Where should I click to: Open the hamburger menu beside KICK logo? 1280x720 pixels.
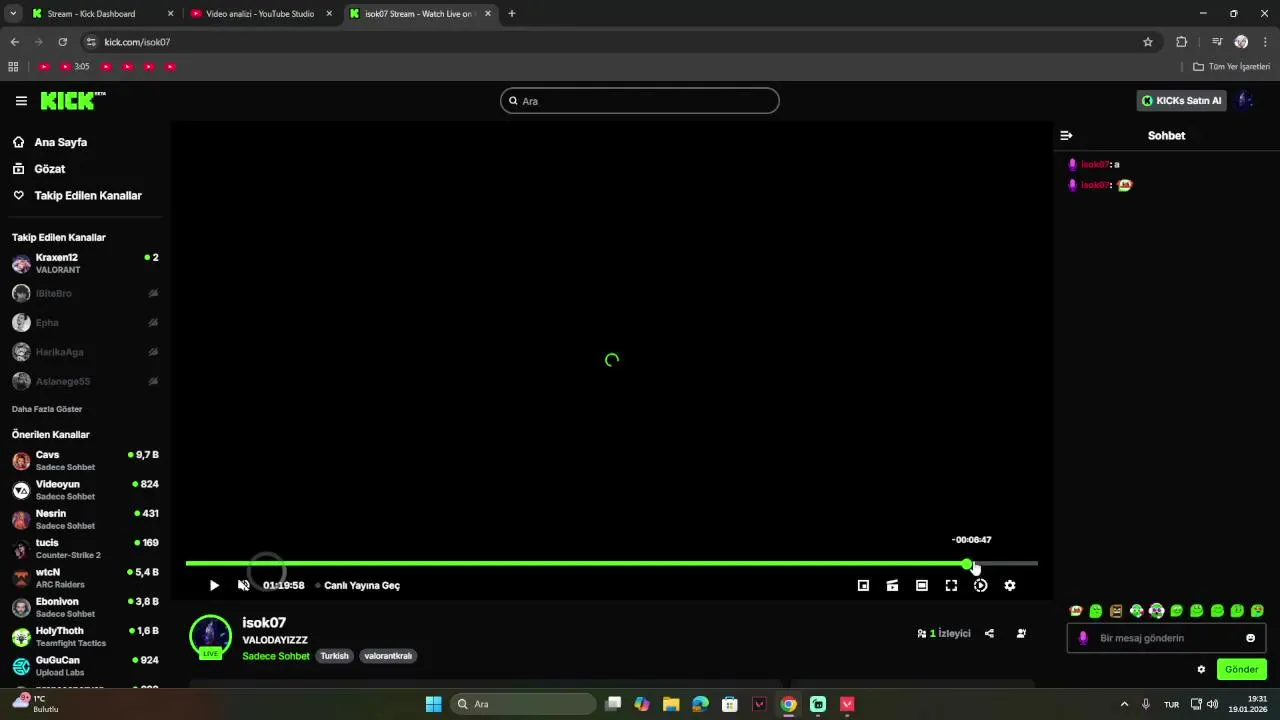pos(21,101)
